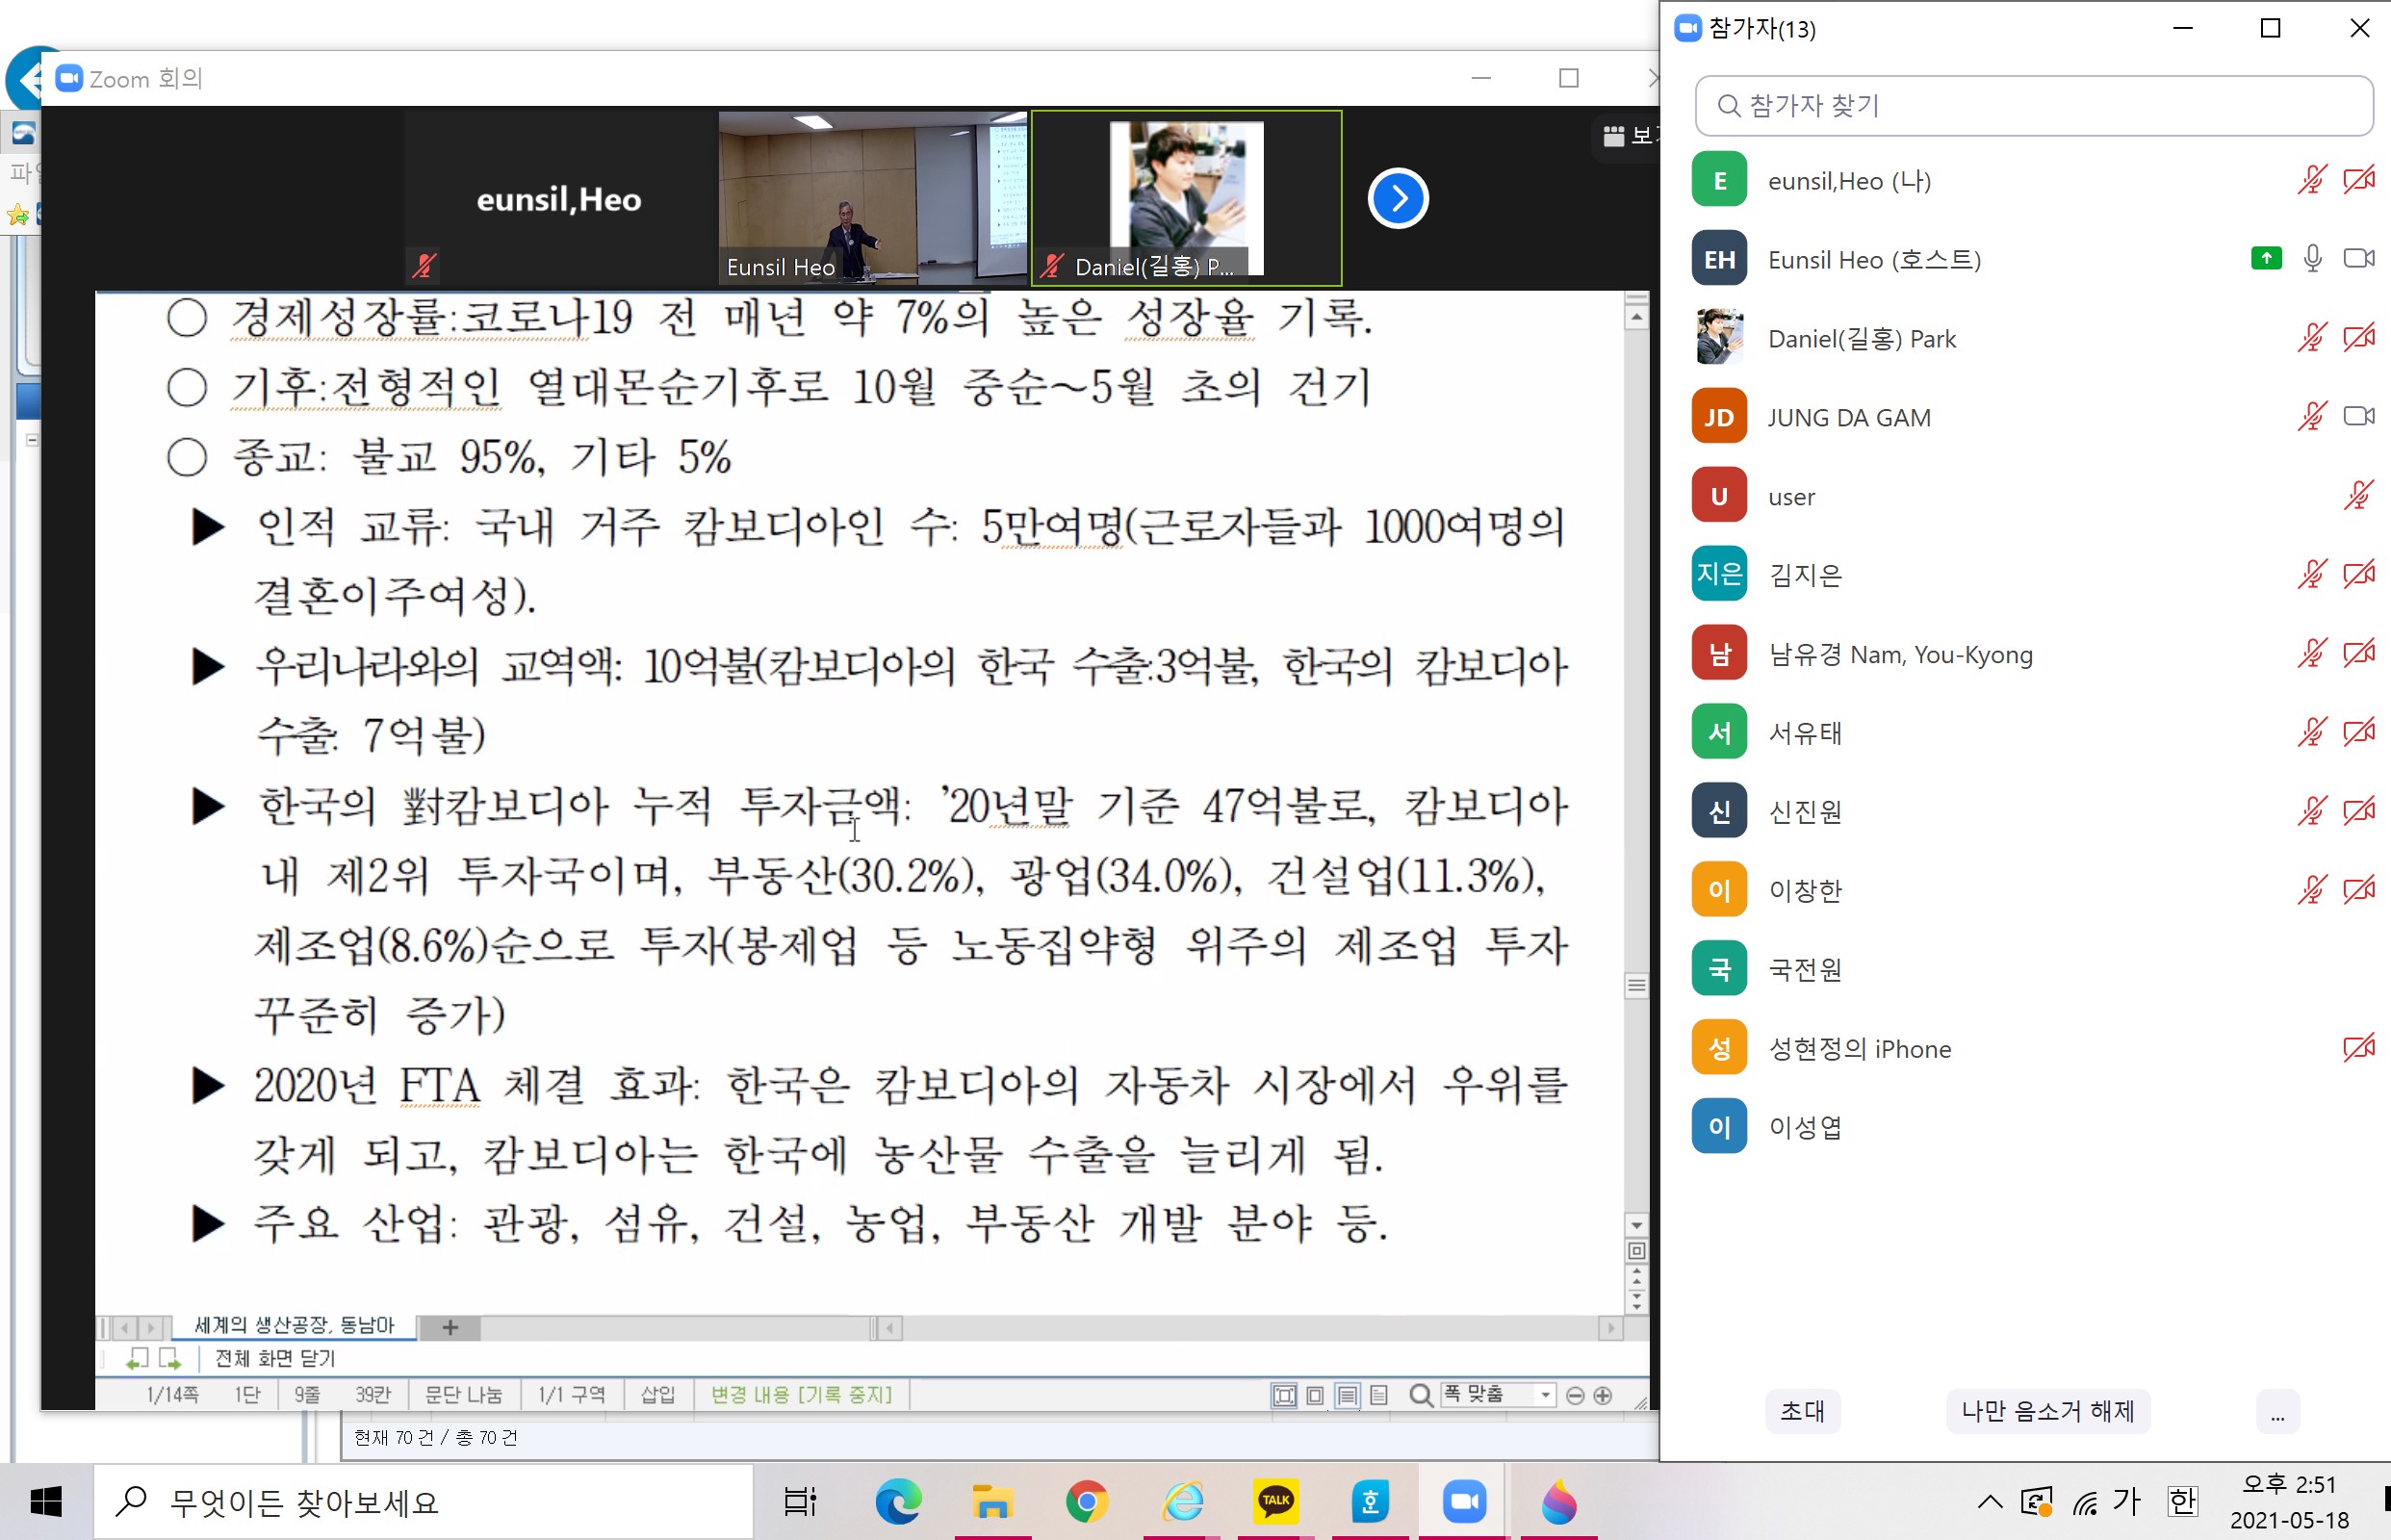Click the Windows search box 무엇이든 찾아보세요

[423, 1501]
